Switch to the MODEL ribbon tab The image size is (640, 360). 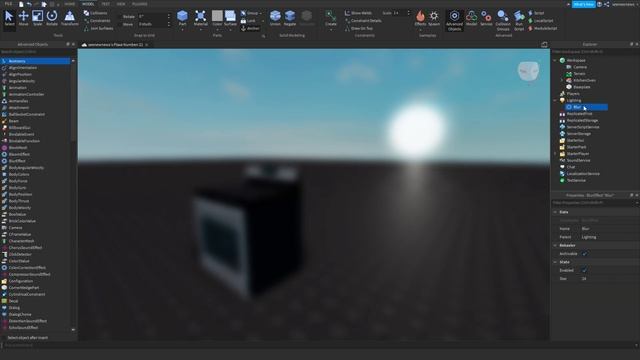(88, 4)
